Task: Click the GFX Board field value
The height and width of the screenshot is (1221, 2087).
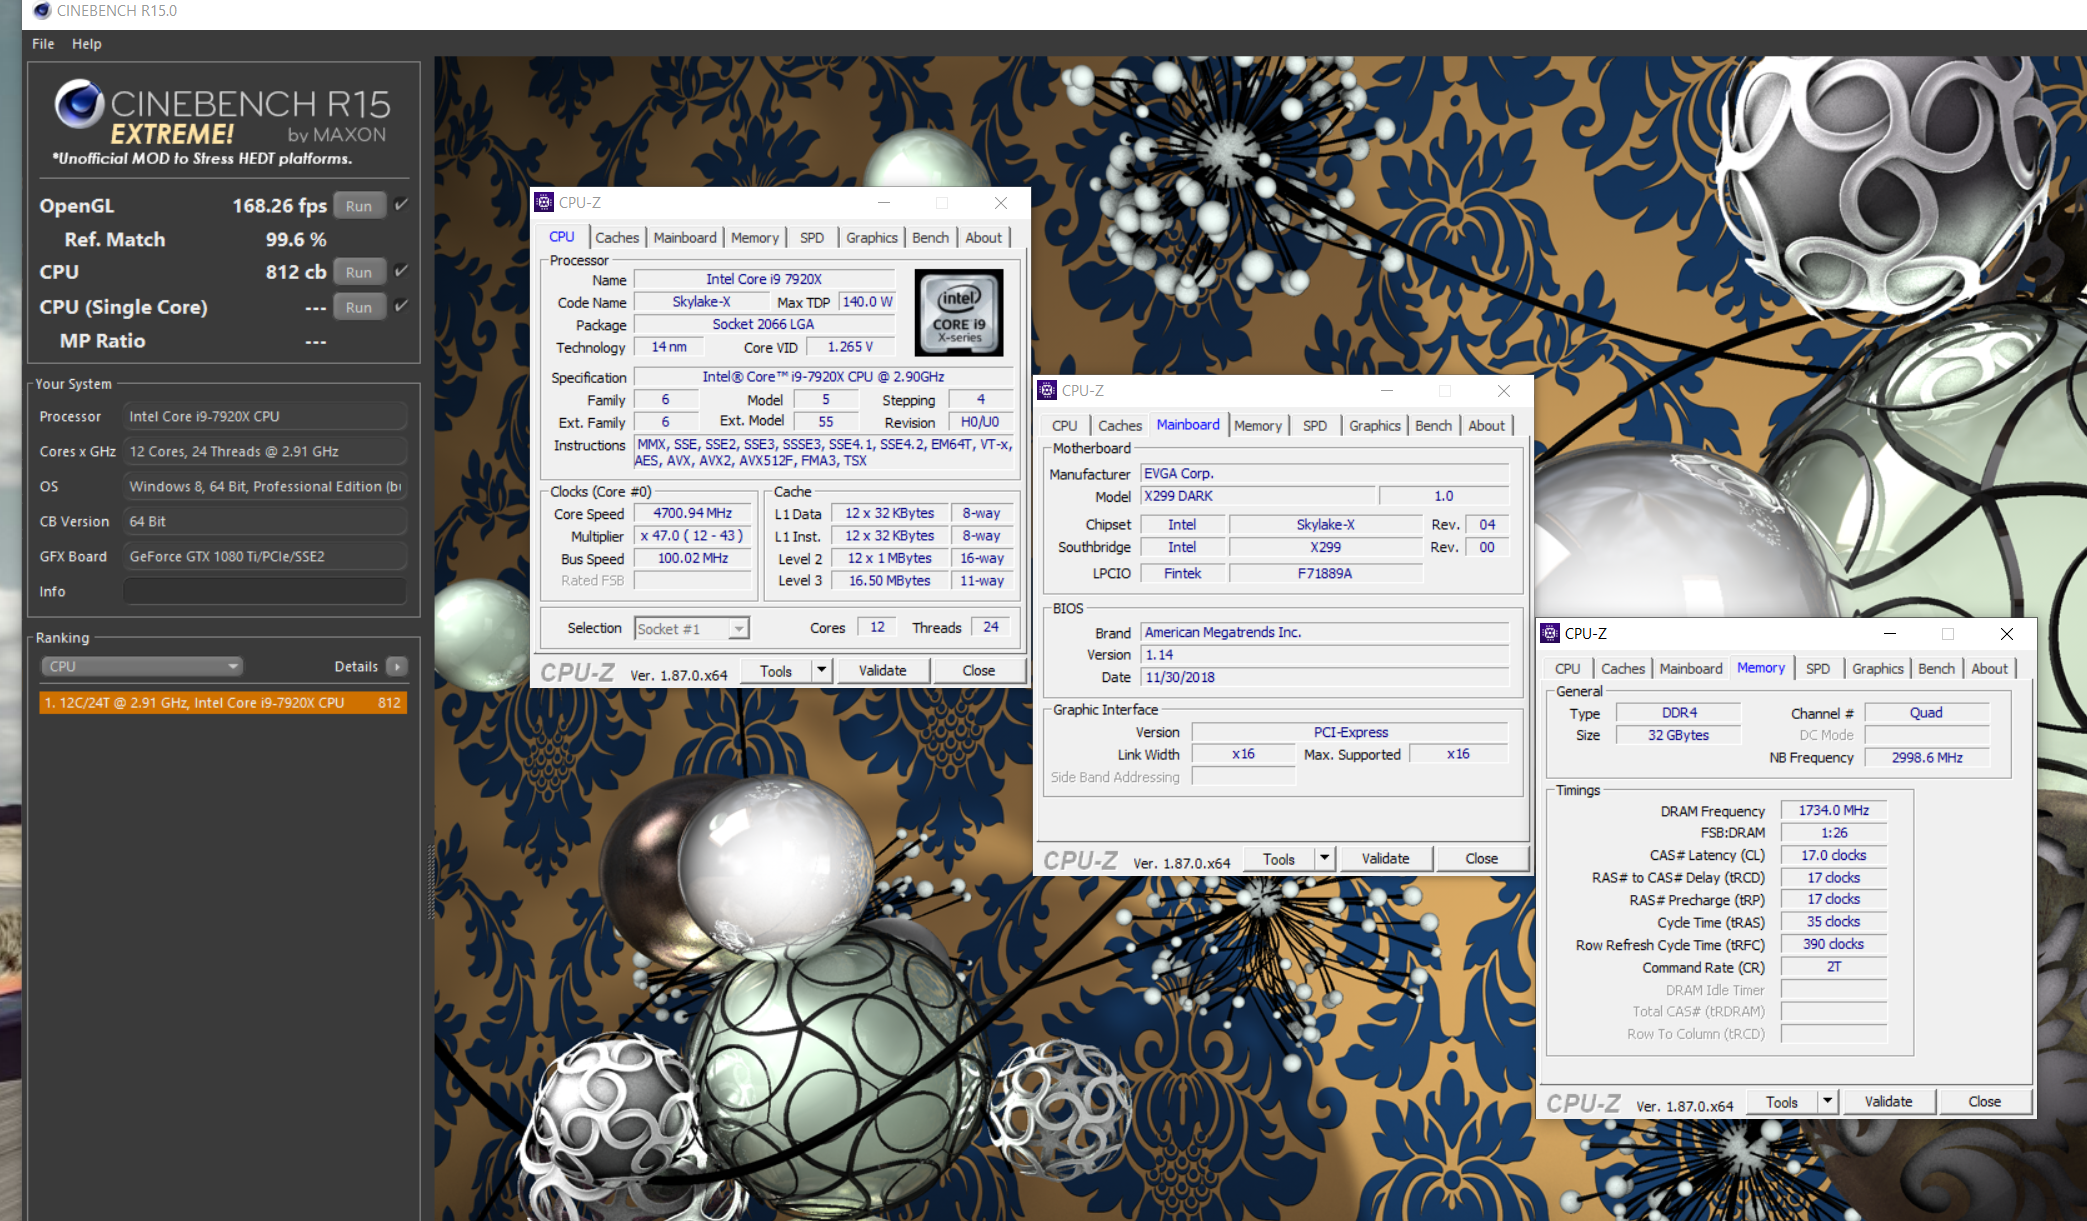Action: pos(265,557)
